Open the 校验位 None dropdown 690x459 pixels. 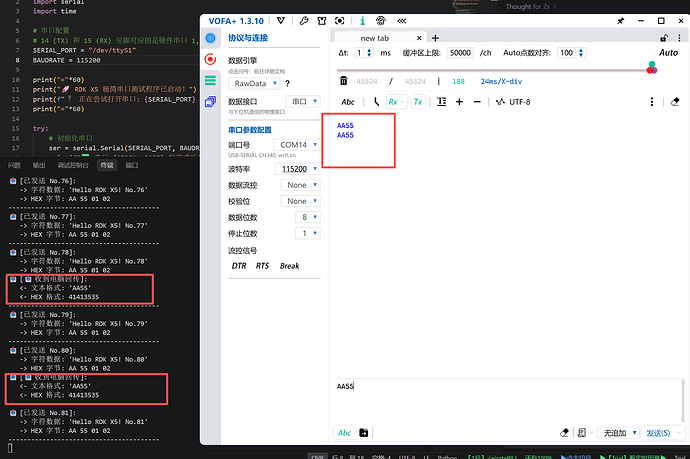point(300,201)
